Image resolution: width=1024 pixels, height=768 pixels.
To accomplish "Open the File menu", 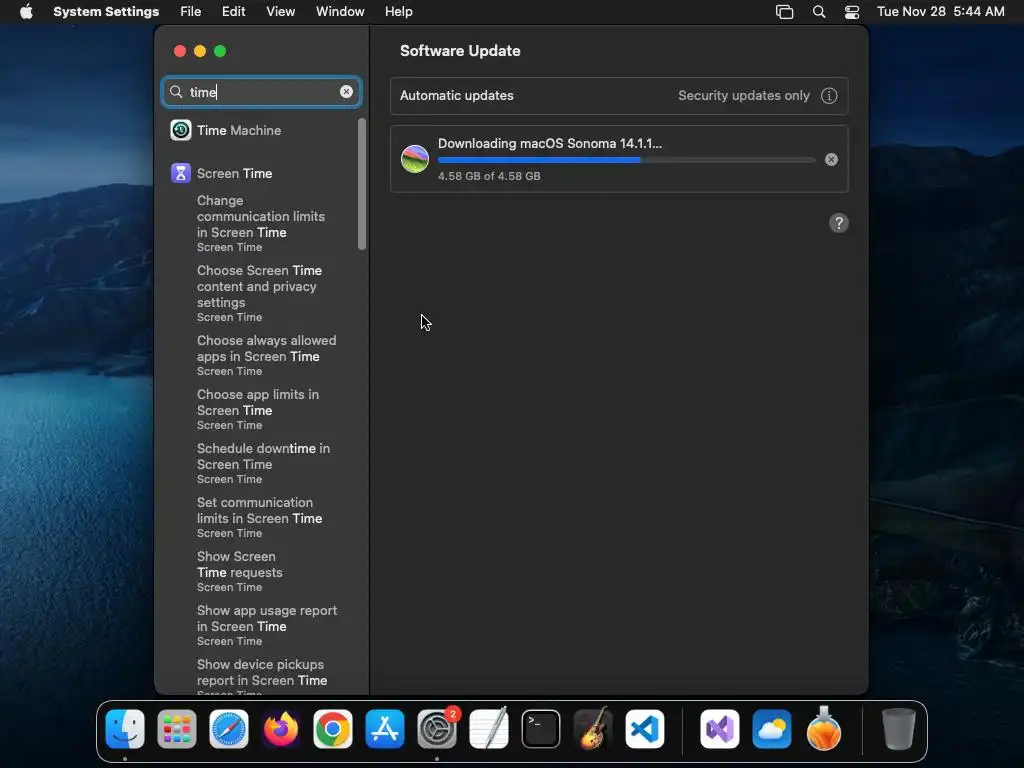I will pos(191,12).
